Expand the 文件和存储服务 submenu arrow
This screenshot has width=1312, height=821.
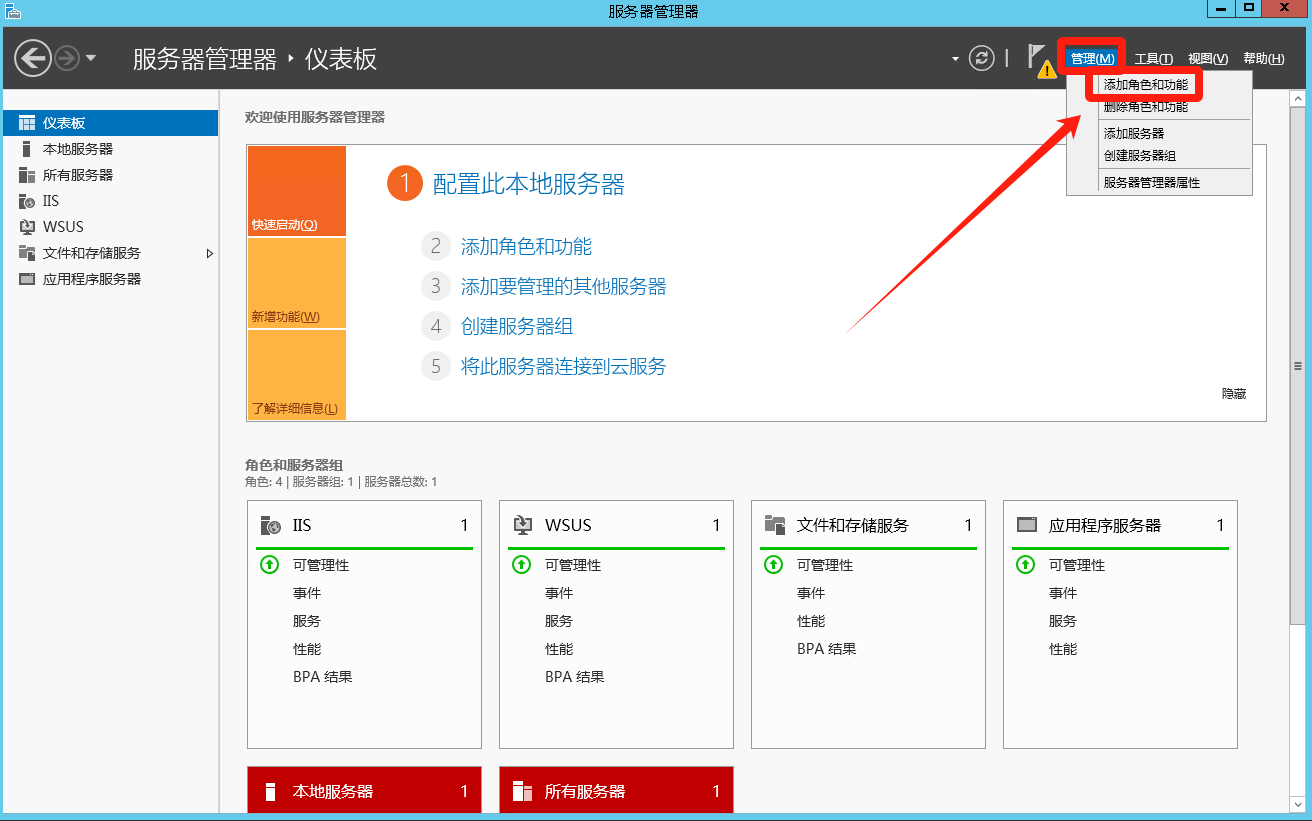click(x=209, y=253)
